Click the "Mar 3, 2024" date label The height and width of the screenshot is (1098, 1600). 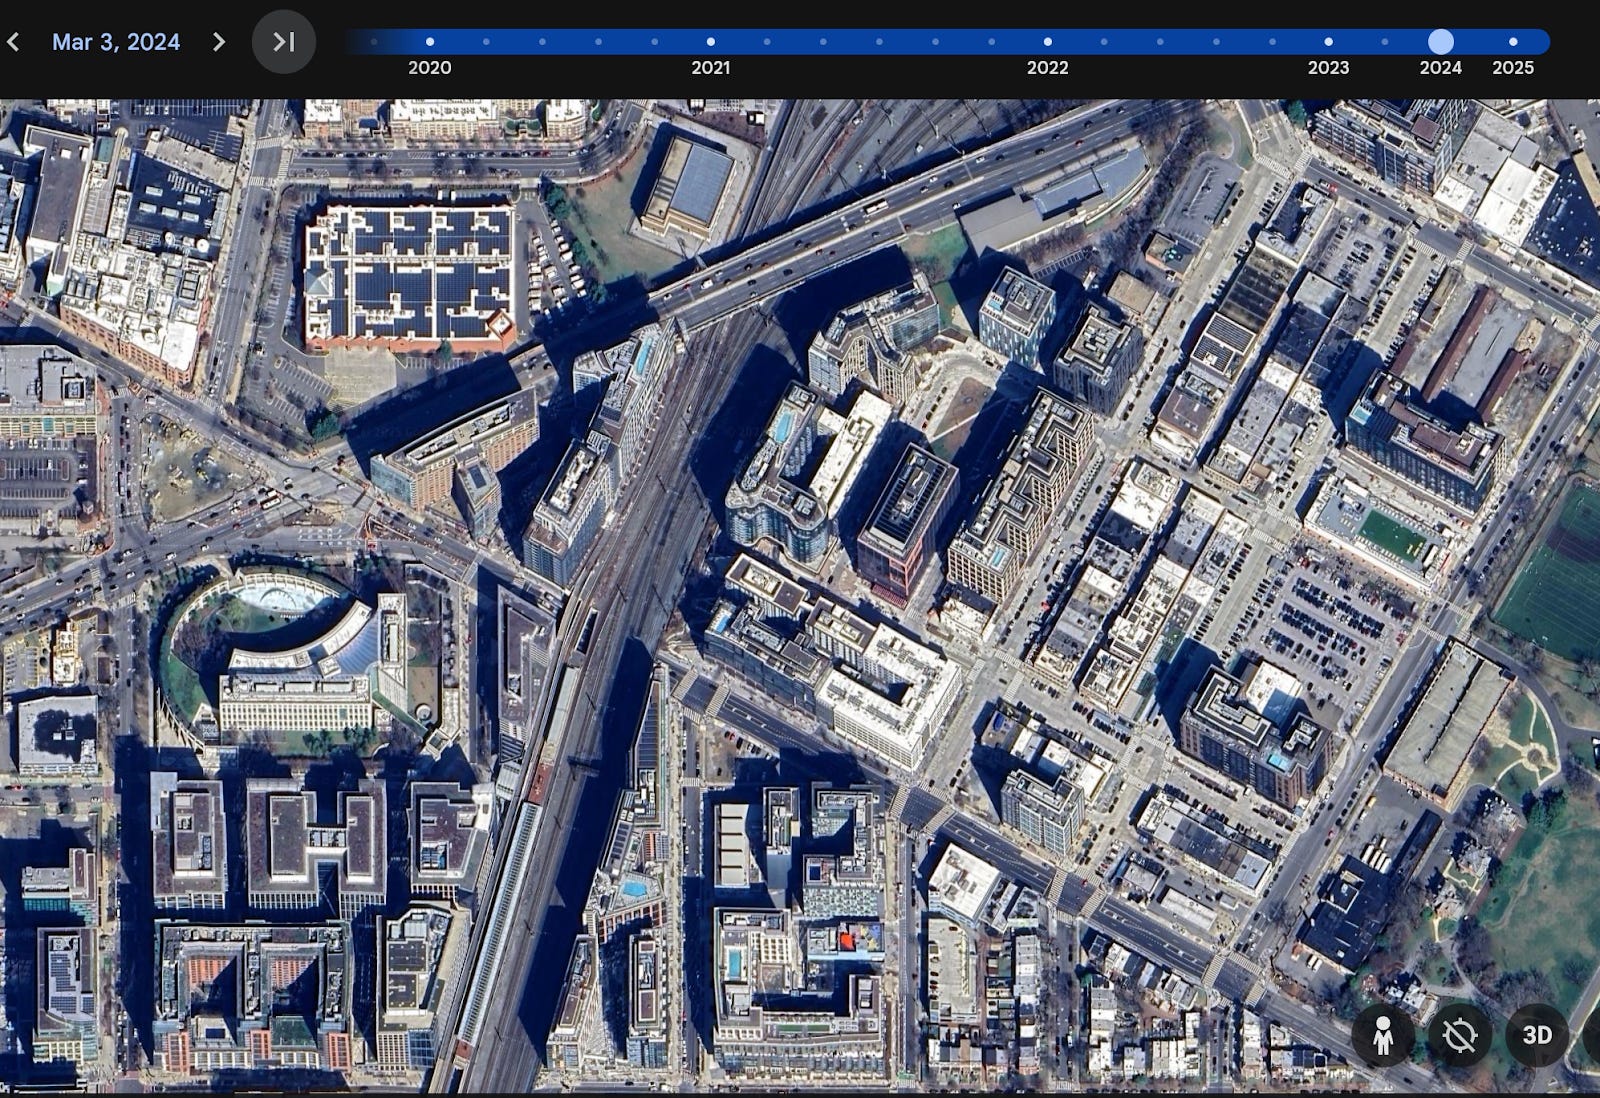(116, 42)
